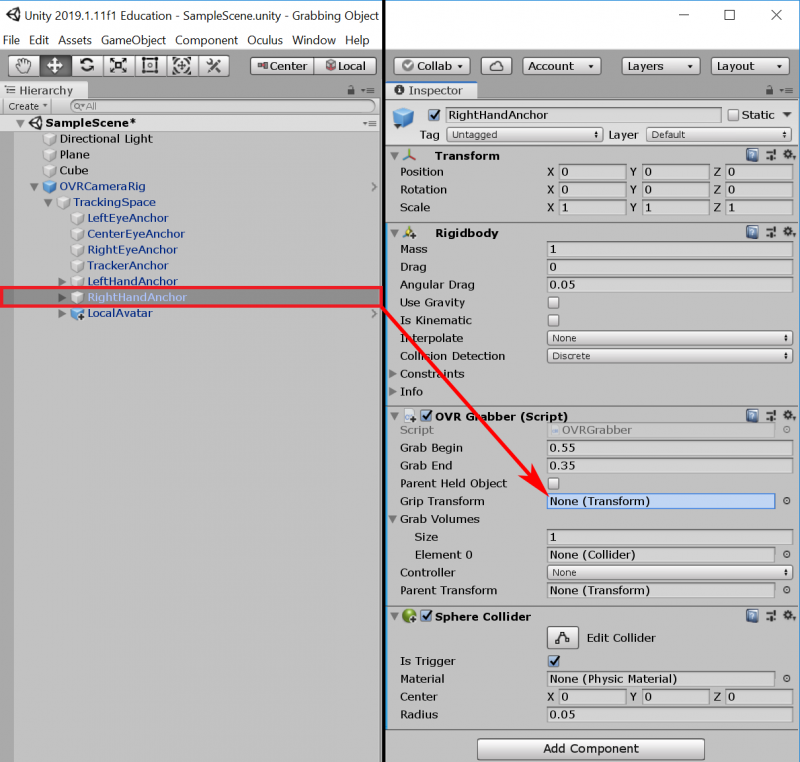Disable the Sphere Collider component checkbox
The width and height of the screenshot is (800, 762).
pyautogui.click(x=427, y=616)
